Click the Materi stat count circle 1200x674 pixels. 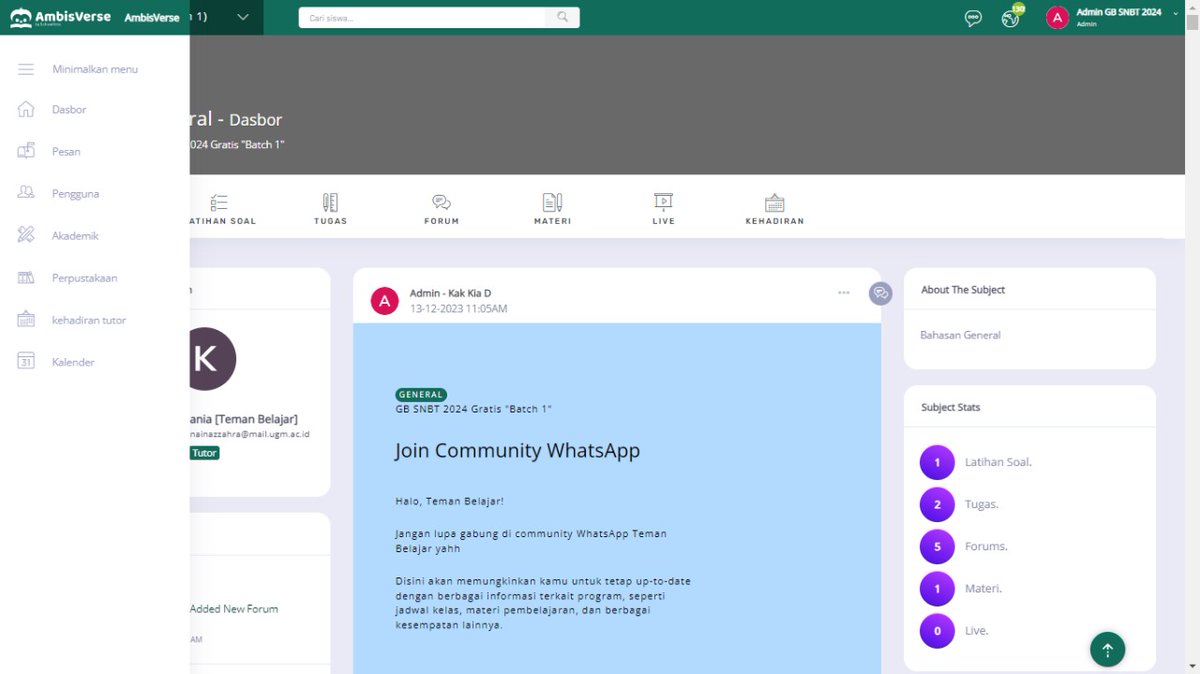tap(937, 588)
